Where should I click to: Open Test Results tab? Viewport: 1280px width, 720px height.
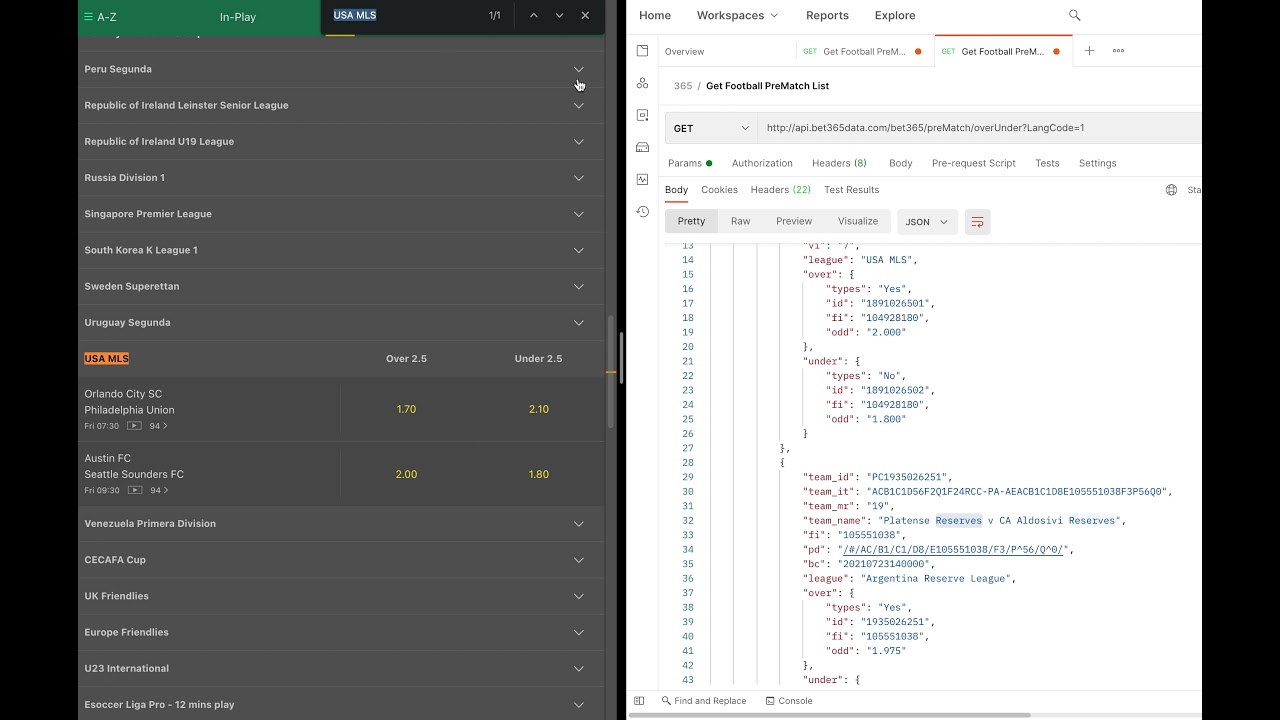[x=851, y=190]
